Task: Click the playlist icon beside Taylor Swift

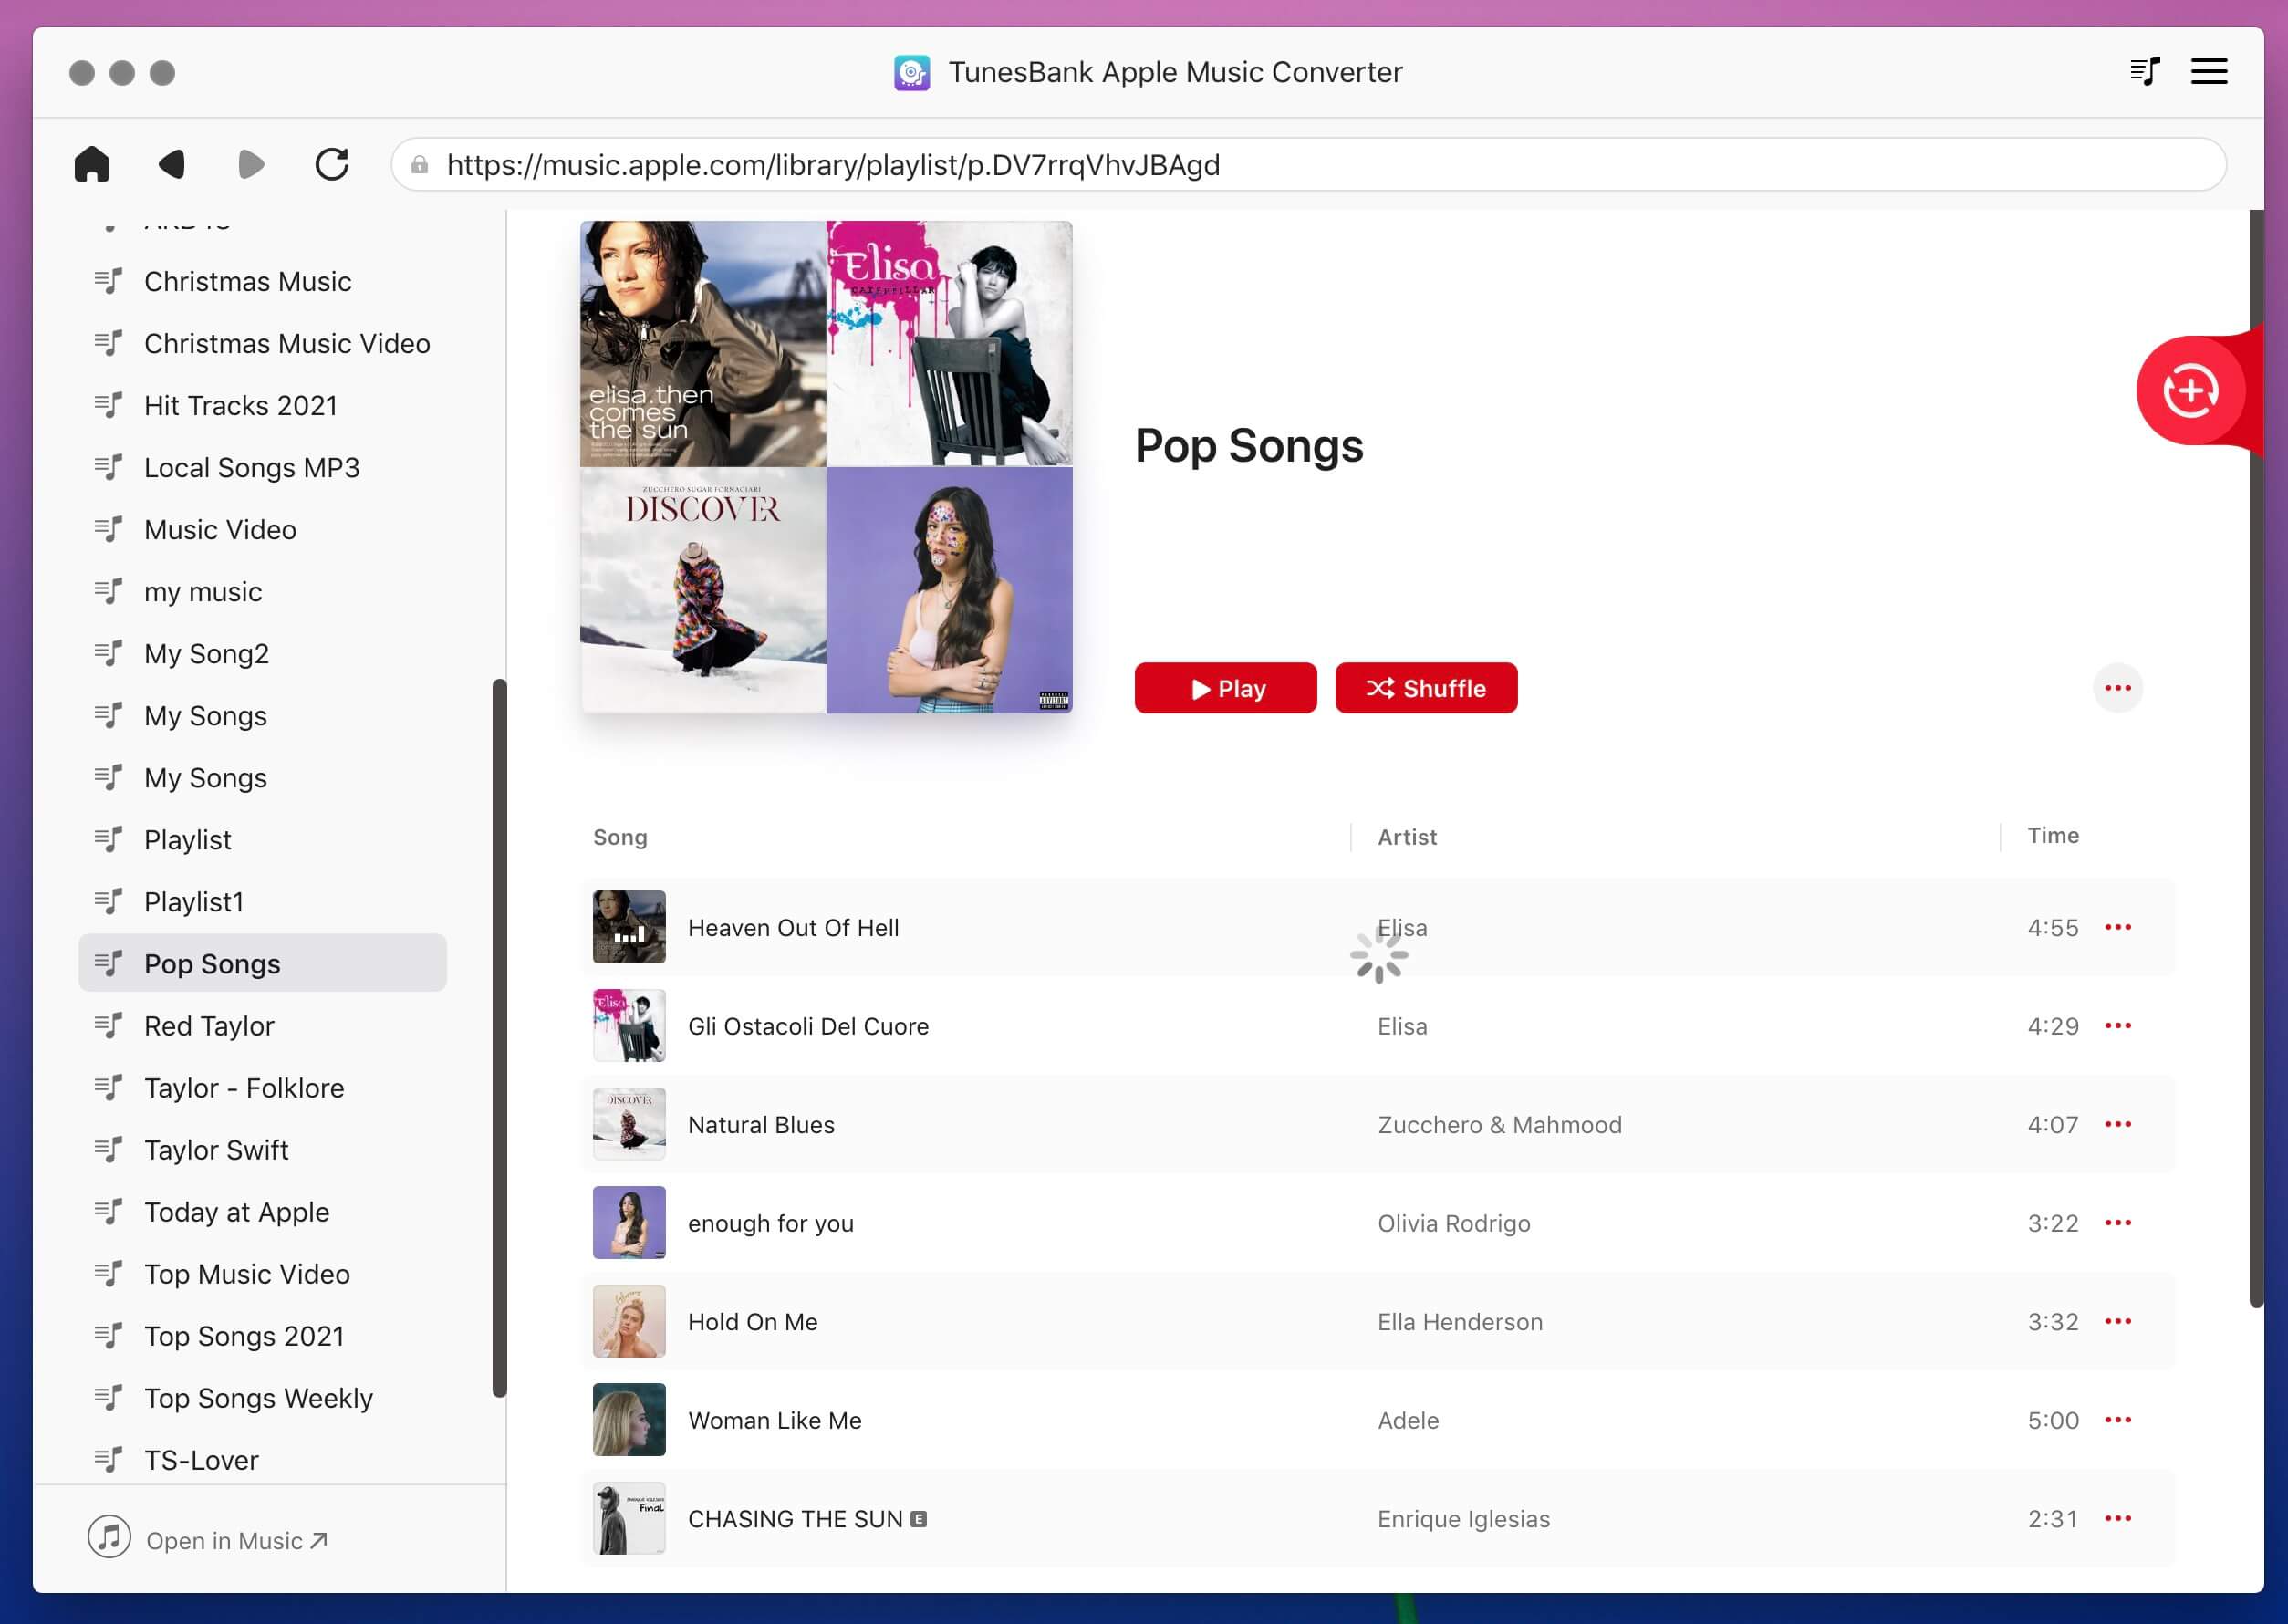Action: tap(108, 1150)
